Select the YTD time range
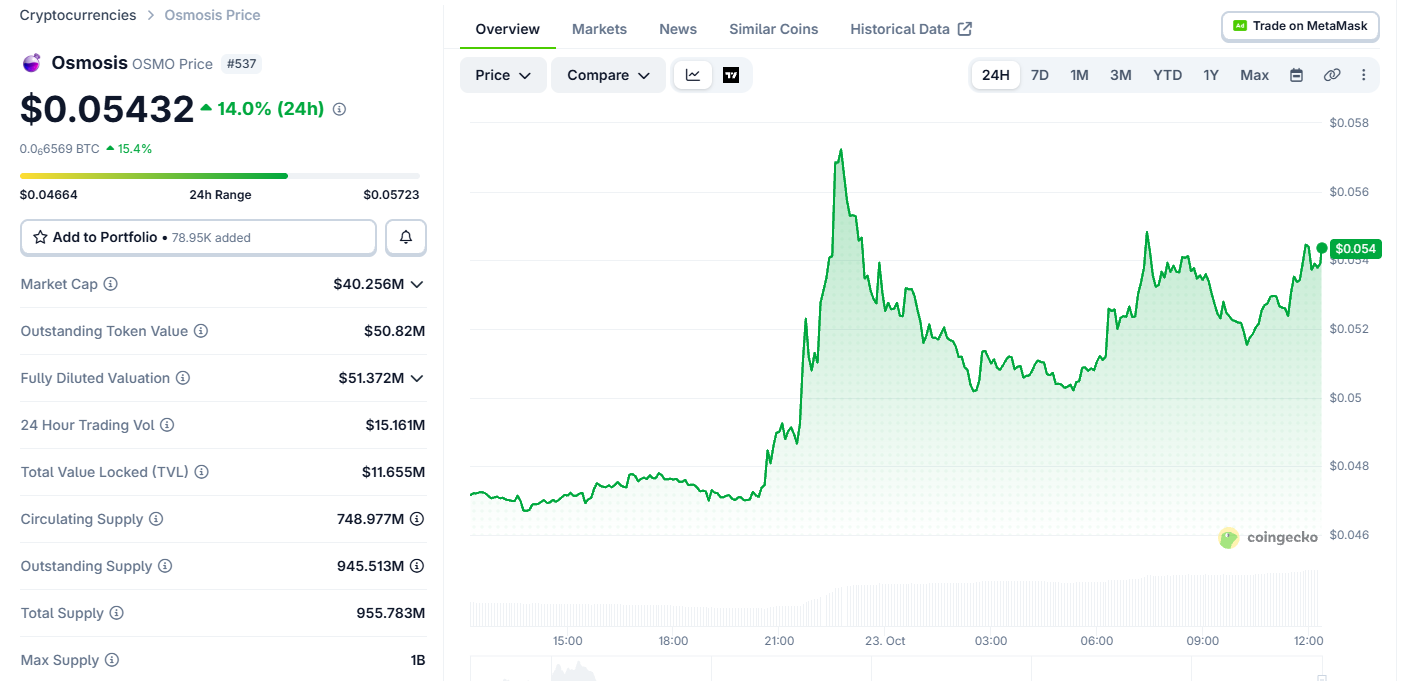Image resolution: width=1401 pixels, height=681 pixels. pyautogui.click(x=1167, y=75)
